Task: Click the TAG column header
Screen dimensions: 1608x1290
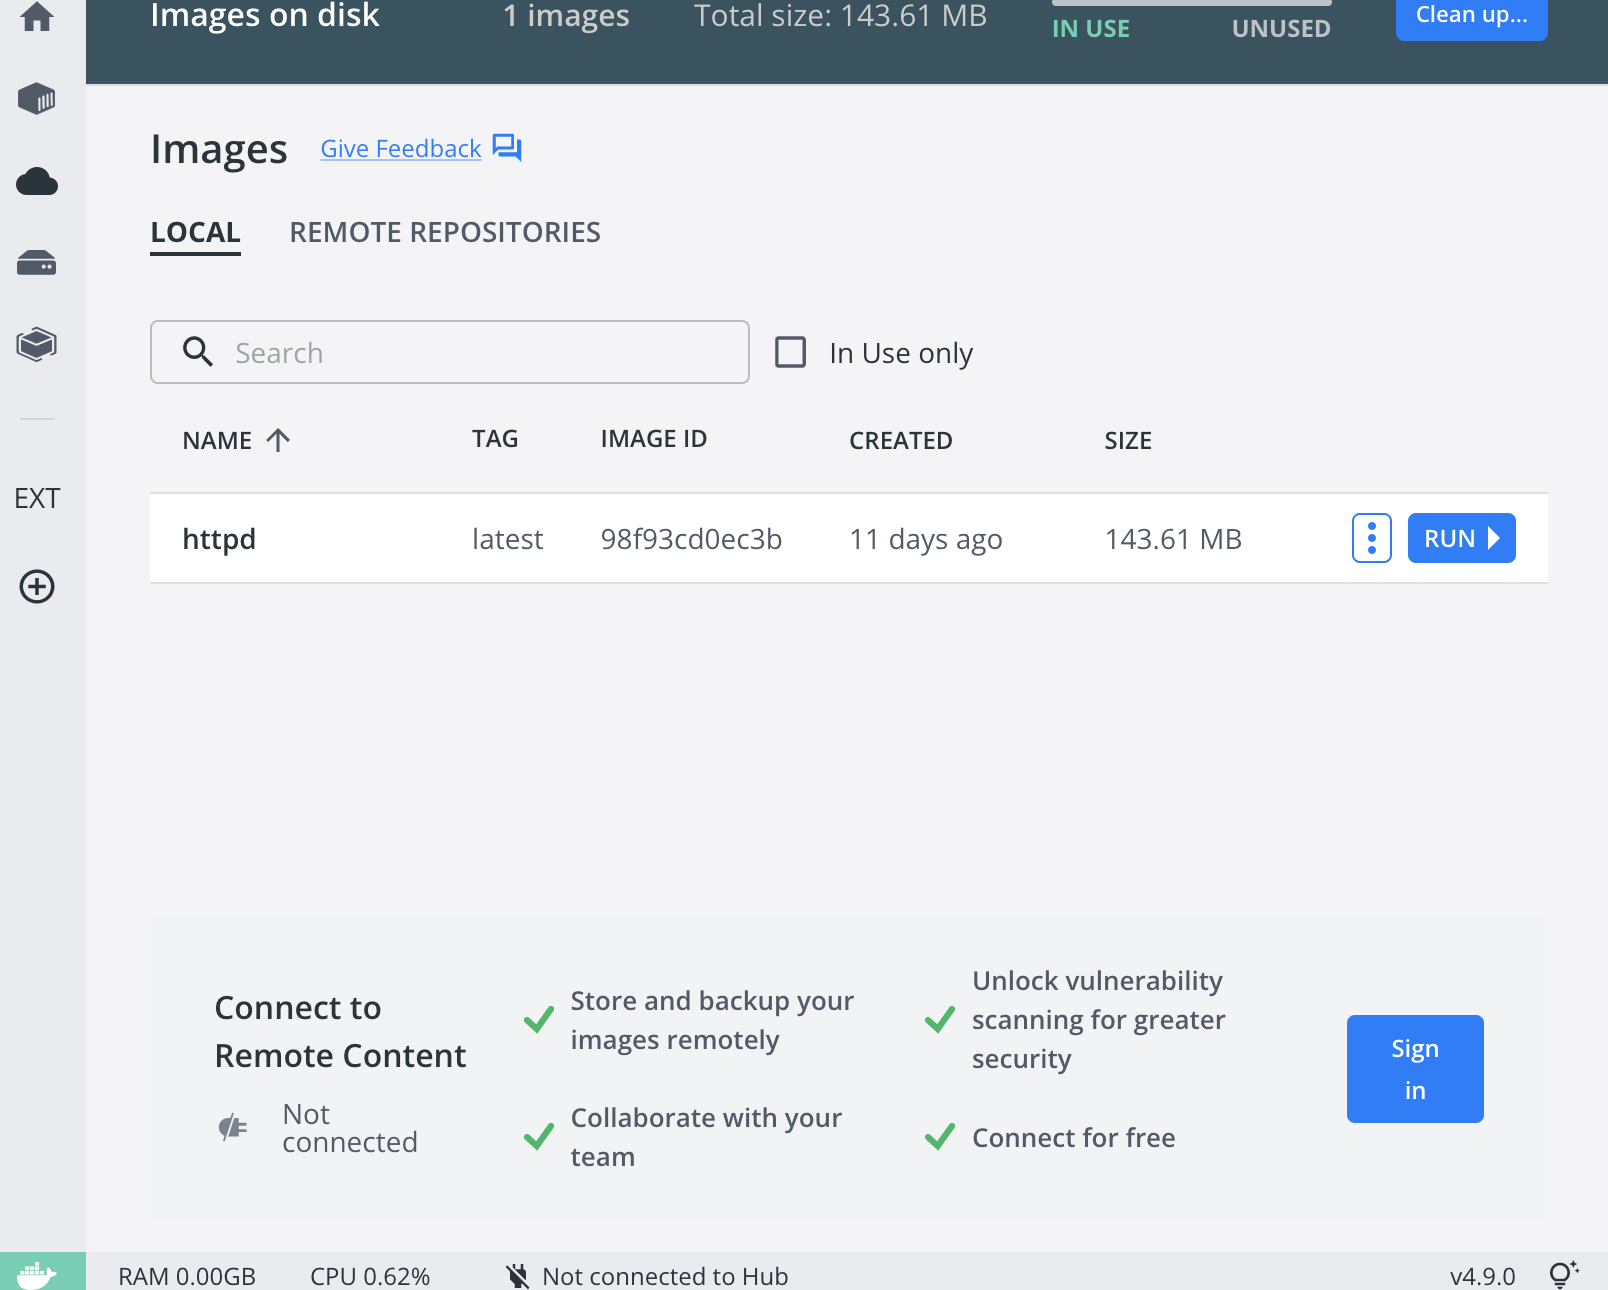Action: point(495,439)
